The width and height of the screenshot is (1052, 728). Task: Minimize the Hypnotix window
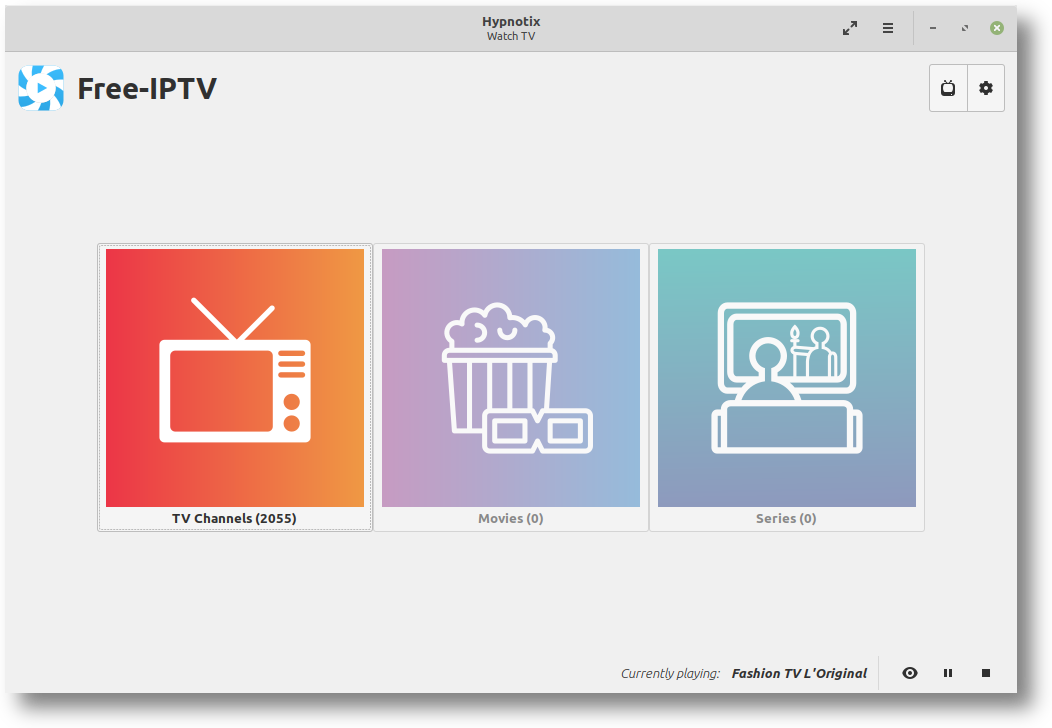point(933,28)
